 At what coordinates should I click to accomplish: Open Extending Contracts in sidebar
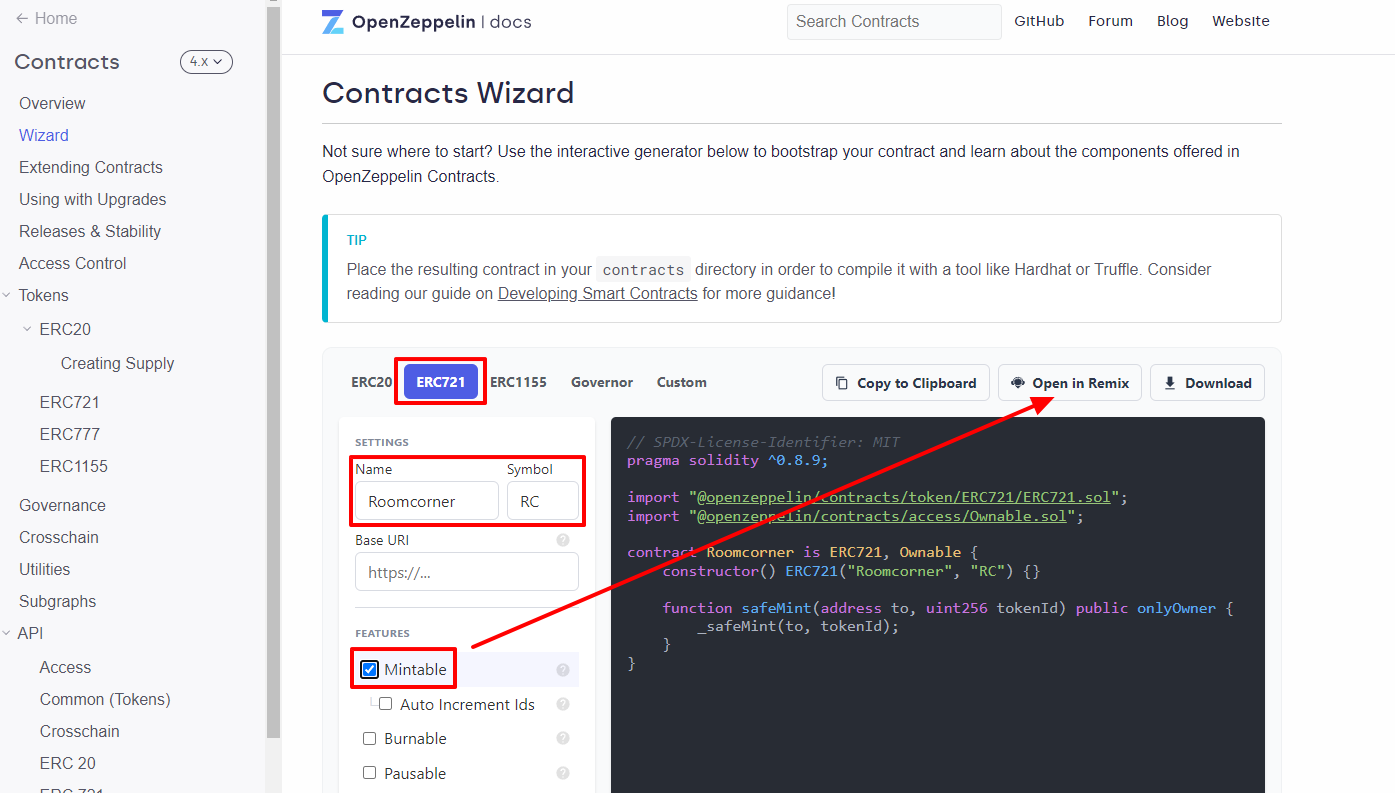91,167
